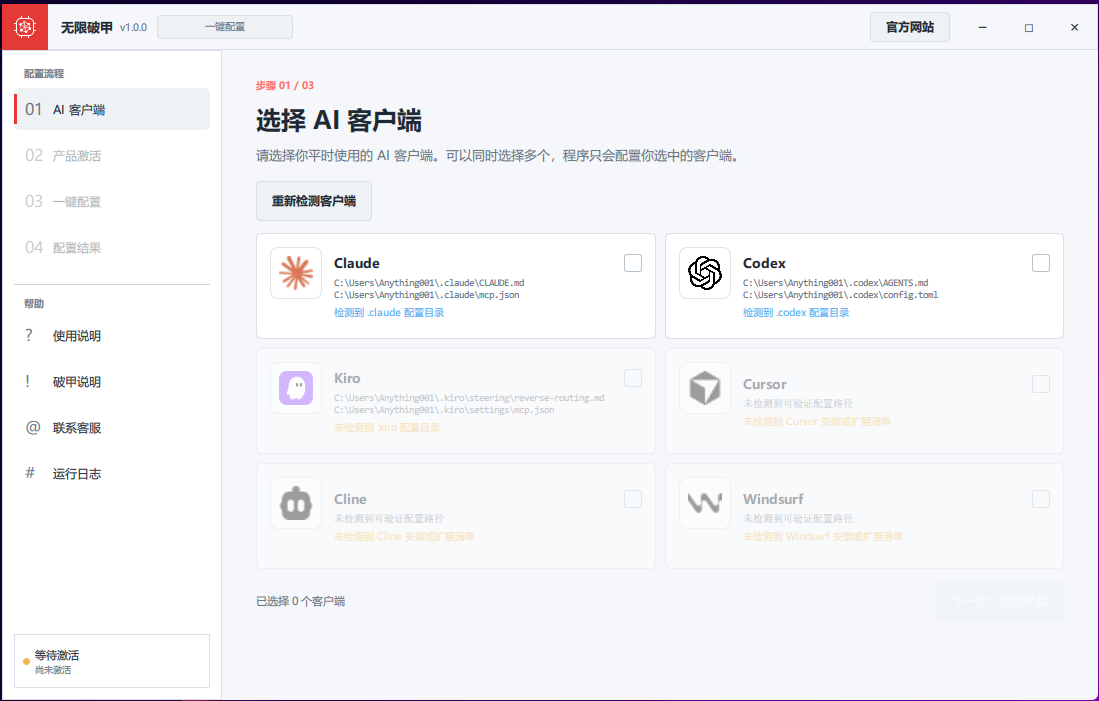Tick the Codex client checkbox

(1041, 263)
